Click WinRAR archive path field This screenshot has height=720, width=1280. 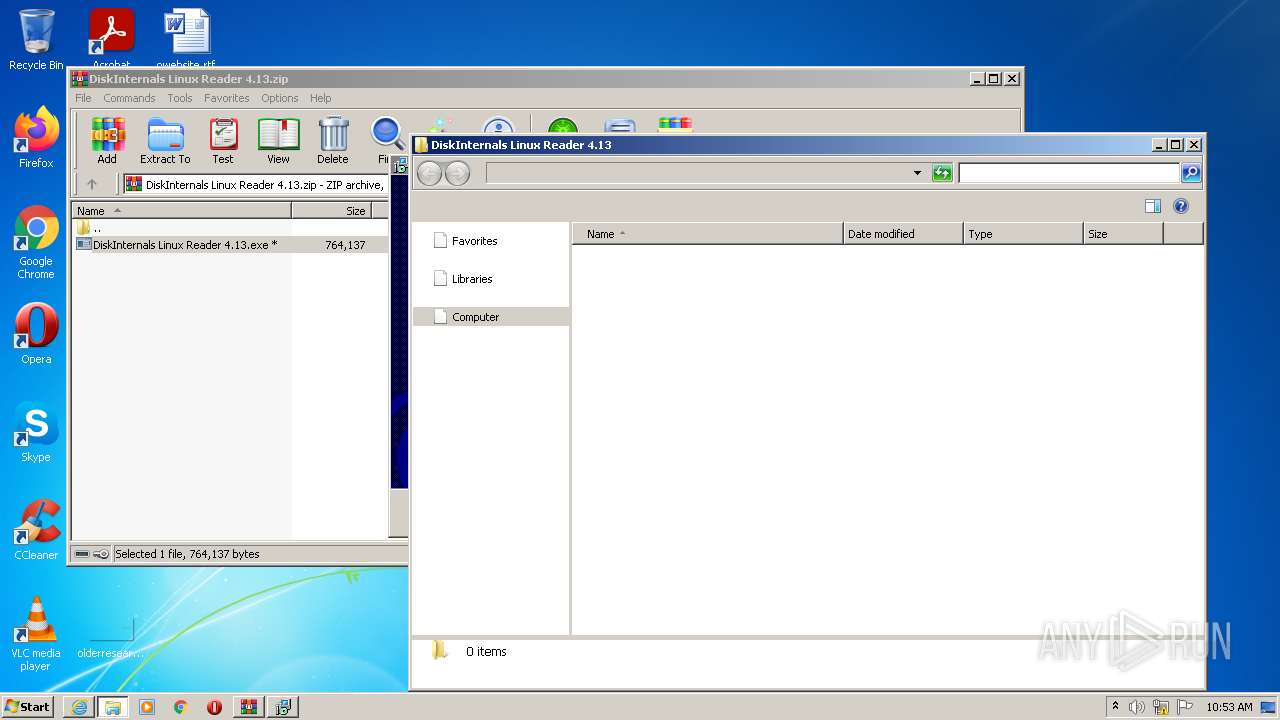pyautogui.click(x=256, y=184)
